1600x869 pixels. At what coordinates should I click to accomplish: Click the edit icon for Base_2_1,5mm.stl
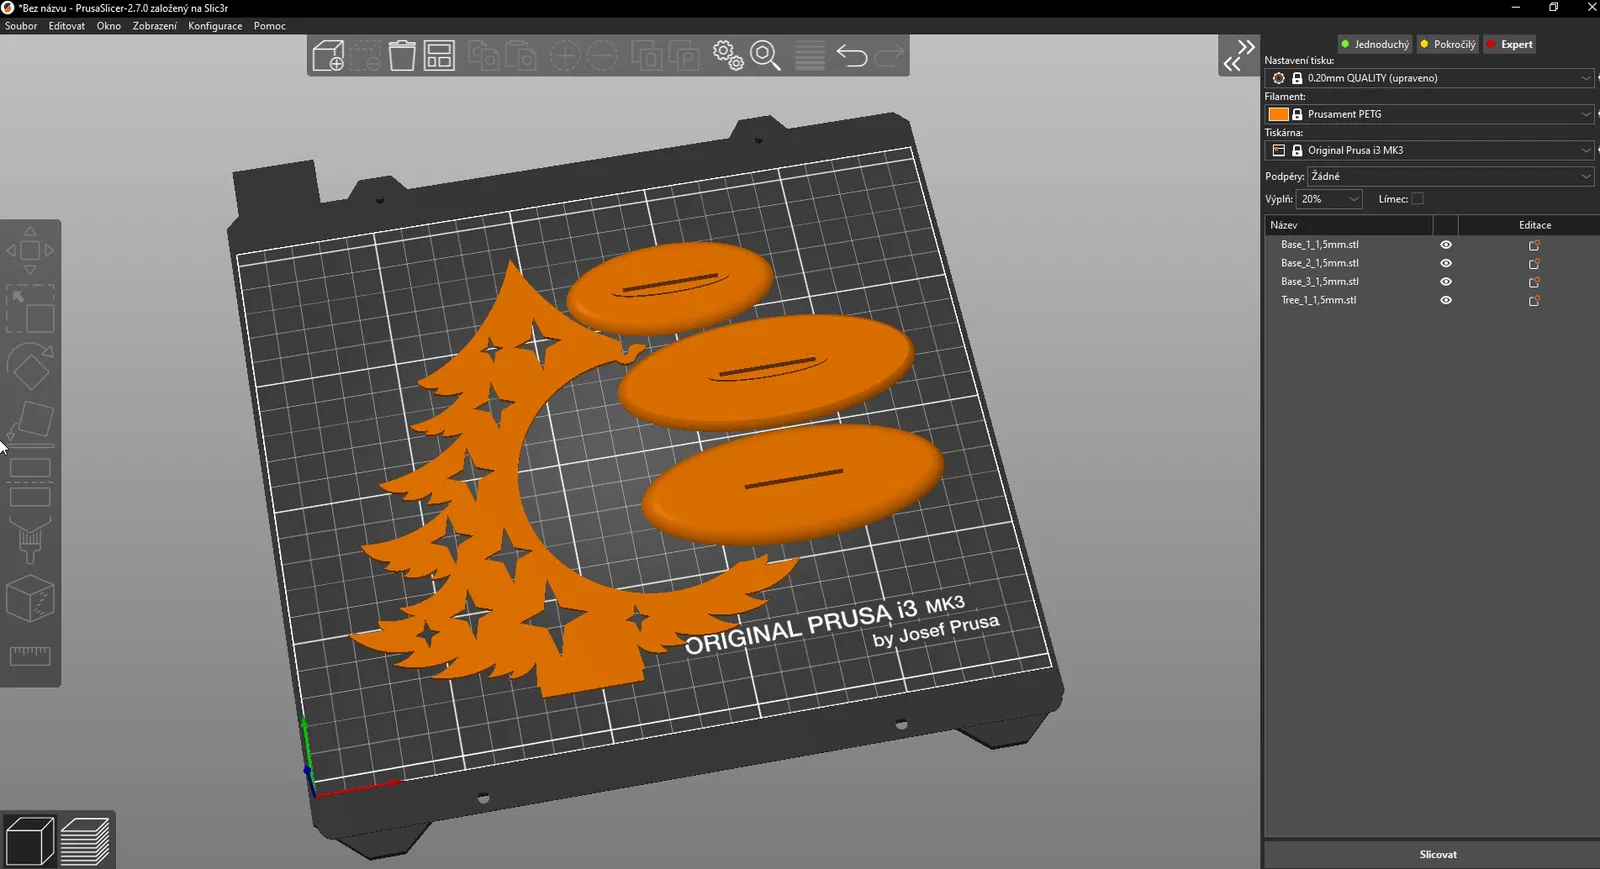1534,263
